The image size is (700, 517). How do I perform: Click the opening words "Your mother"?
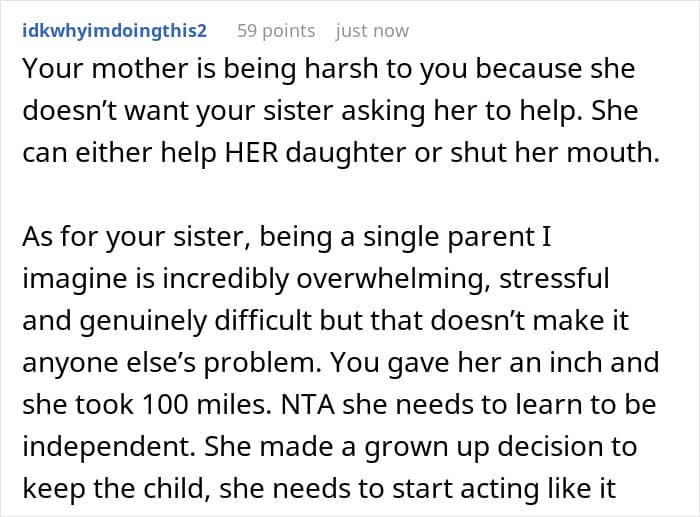pyautogui.click(x=84, y=69)
